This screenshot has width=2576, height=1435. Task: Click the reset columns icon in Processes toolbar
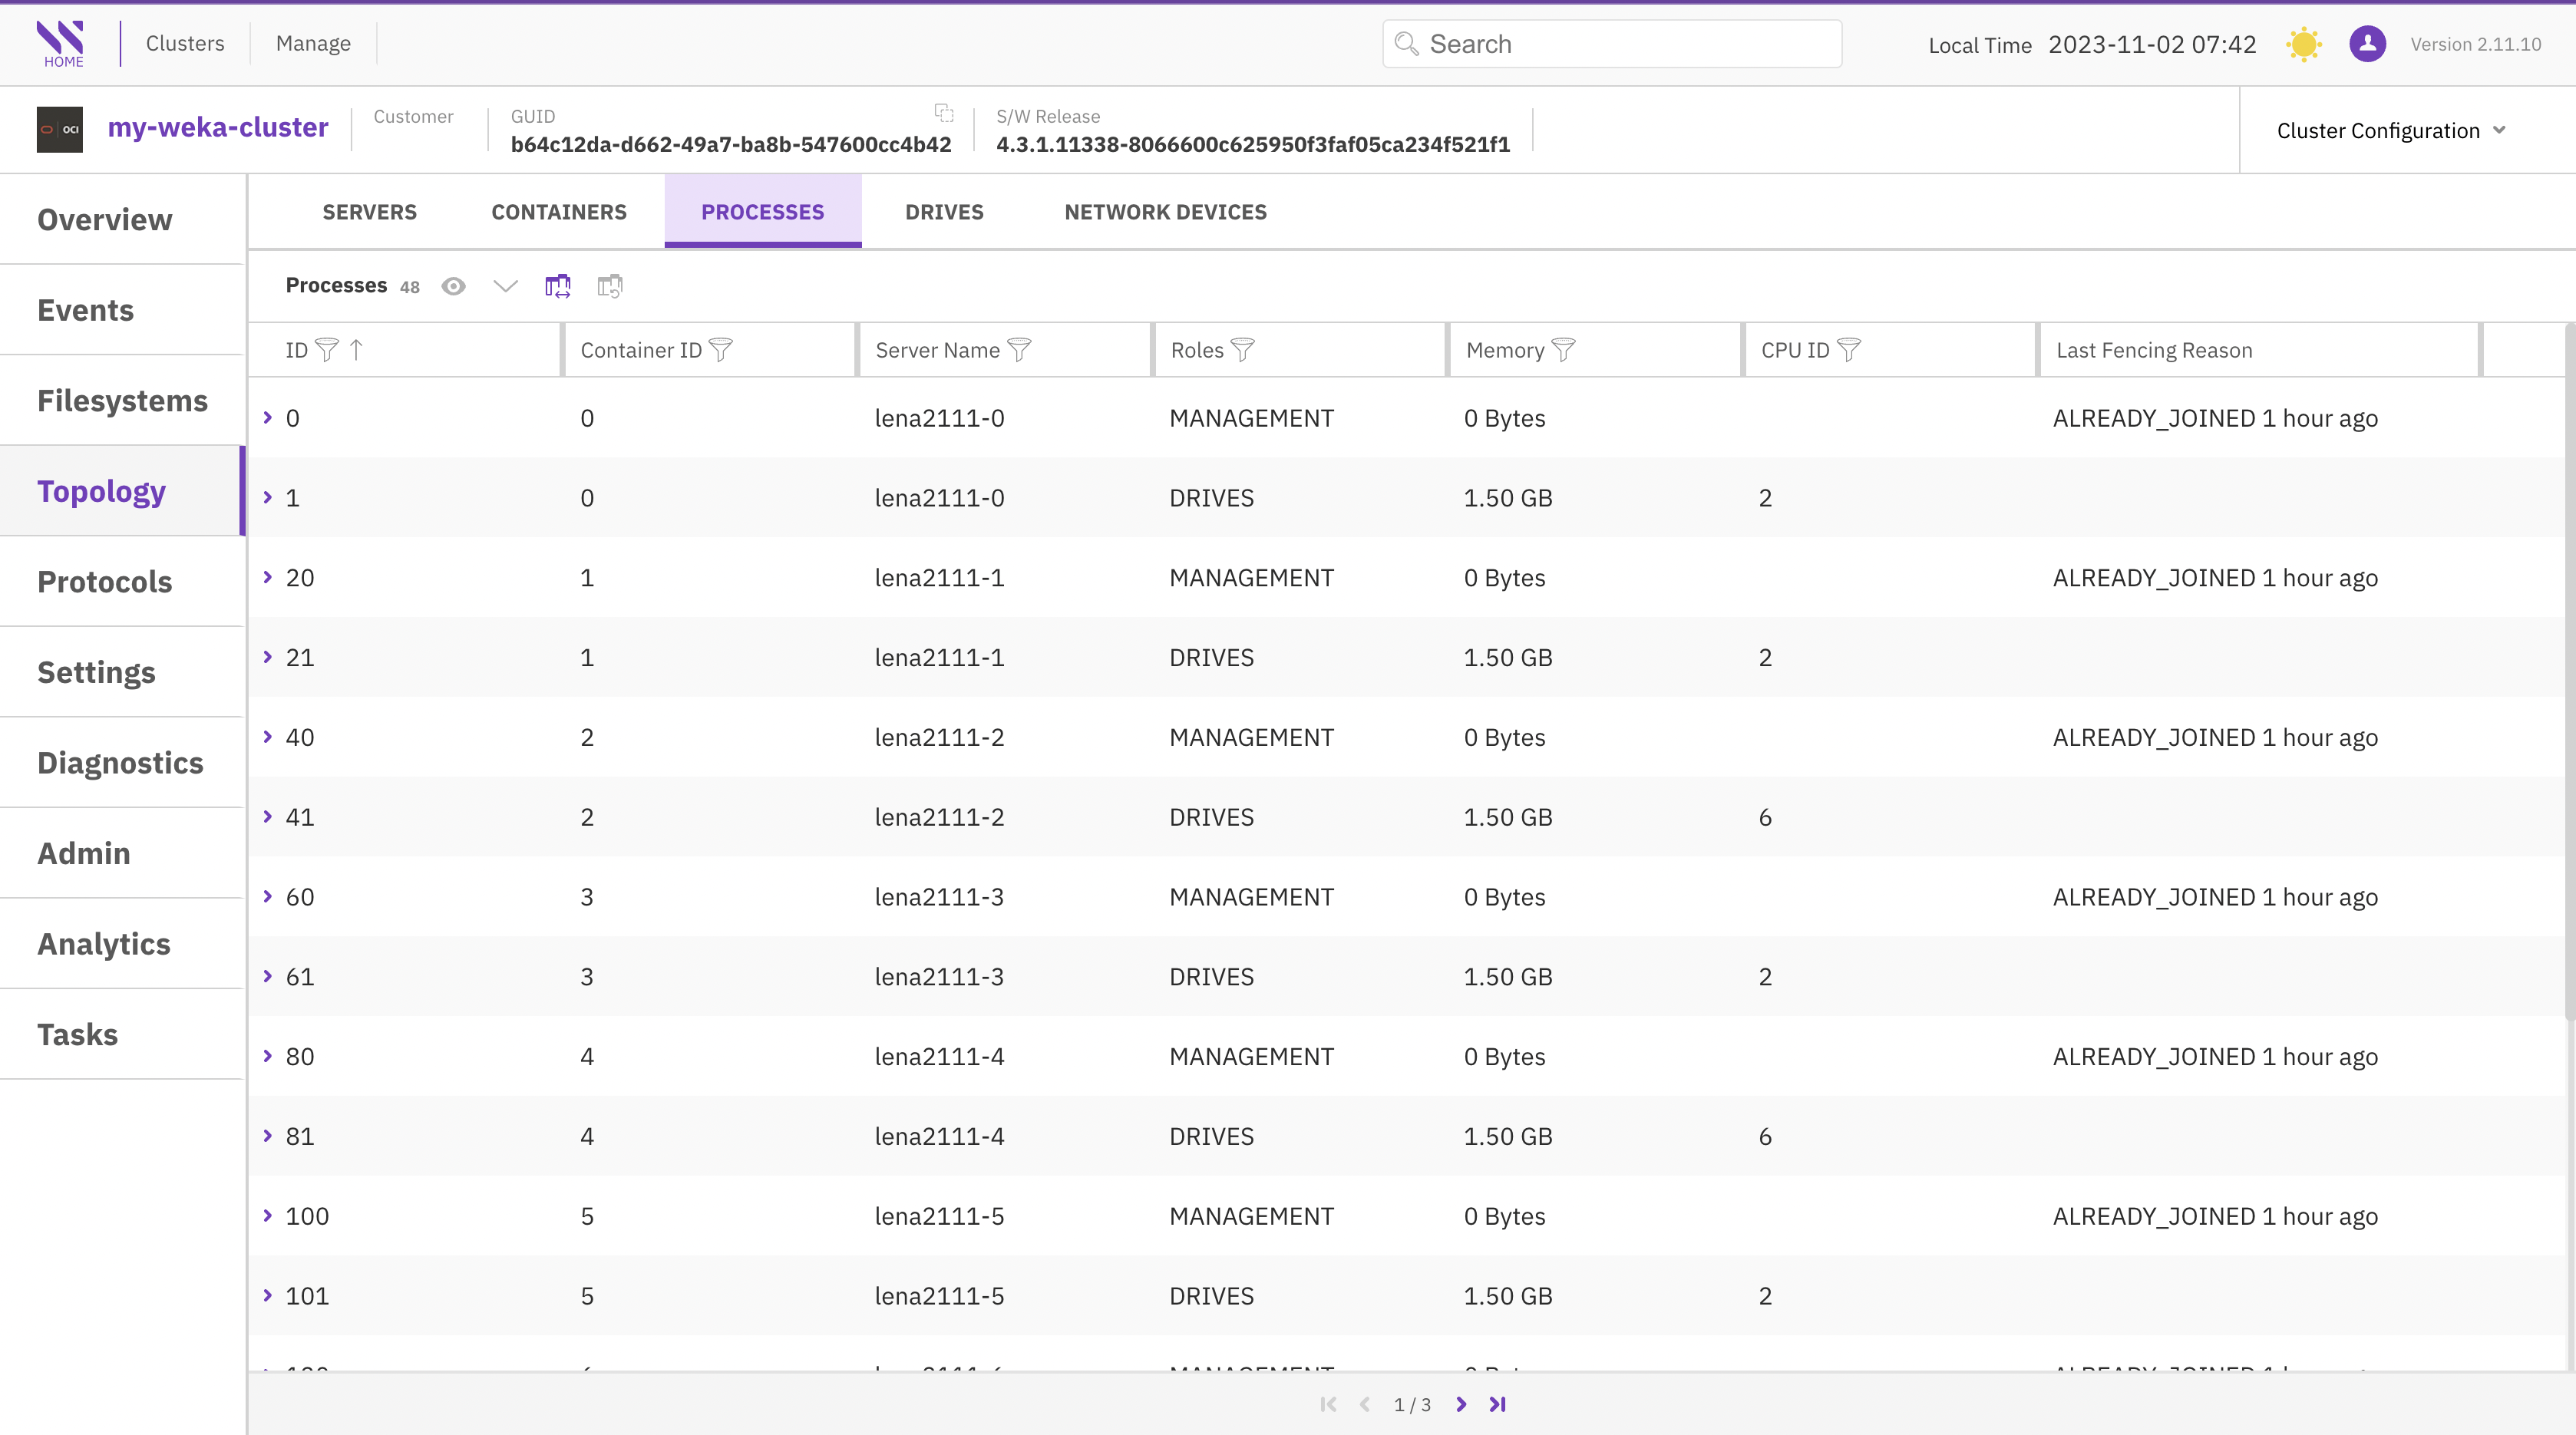(609, 286)
